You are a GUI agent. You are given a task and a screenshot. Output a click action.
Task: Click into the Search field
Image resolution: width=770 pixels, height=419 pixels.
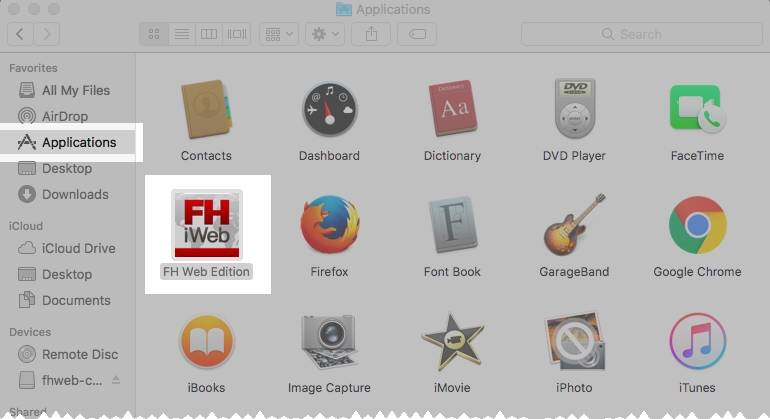[642, 34]
